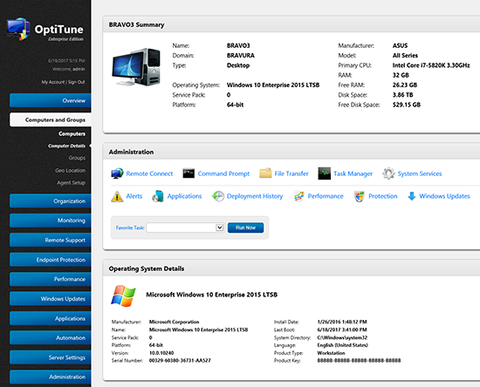The width and height of the screenshot is (480, 387).
Task: Open the Endpoint Protection sidebar menu
Action: (50, 260)
